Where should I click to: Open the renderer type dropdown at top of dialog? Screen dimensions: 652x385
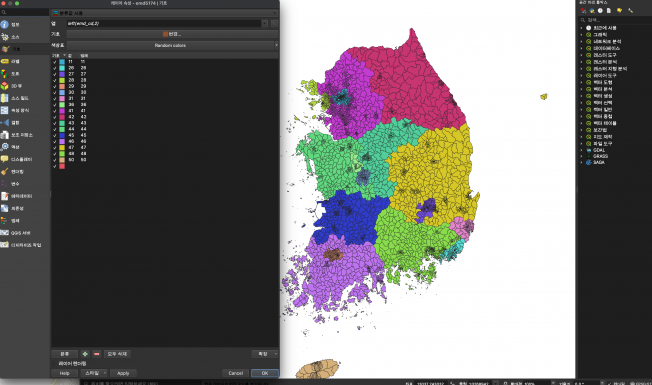click(x=165, y=13)
